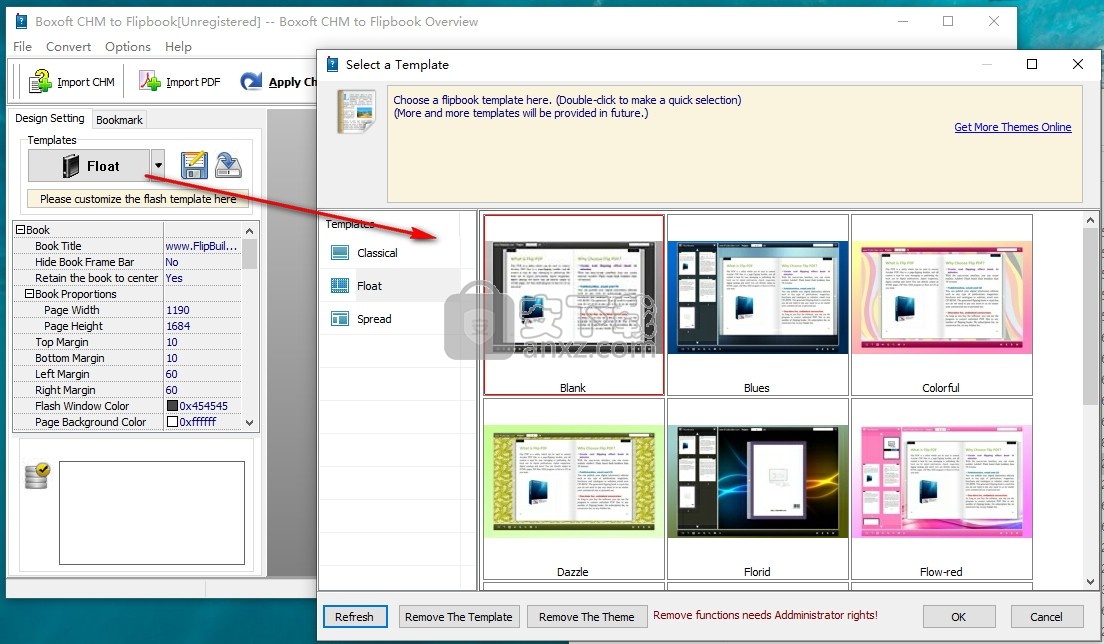Click the 'Please customize the flash template here' hint

138,198
